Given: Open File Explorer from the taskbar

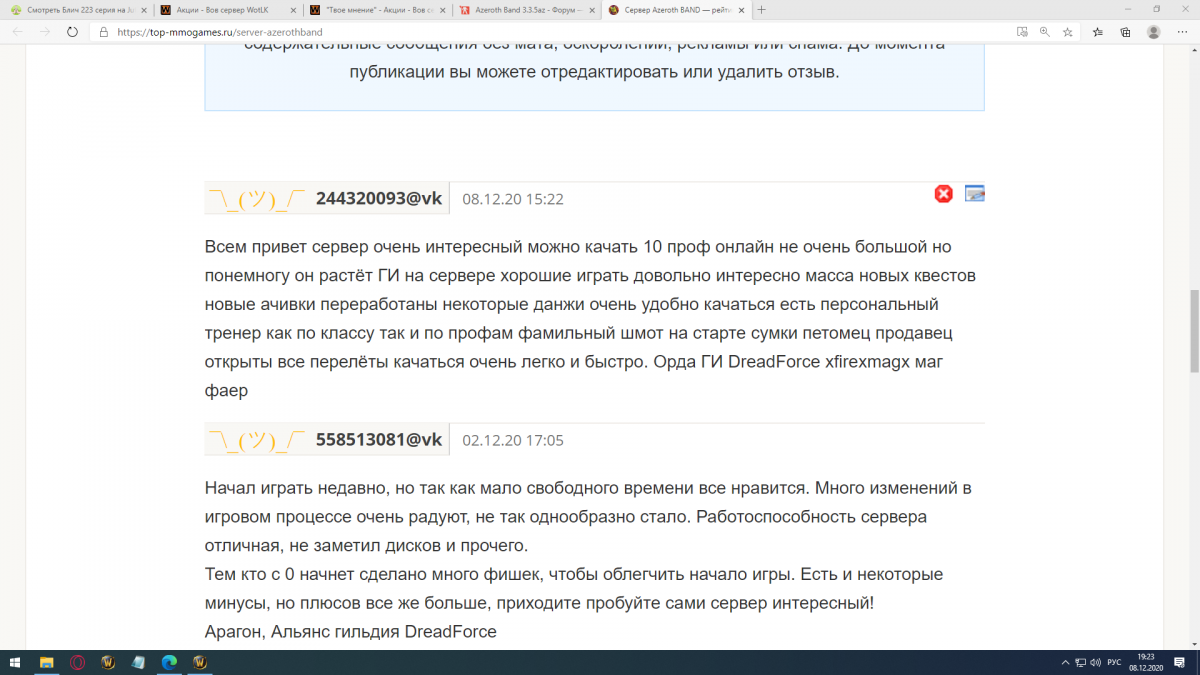Looking at the screenshot, I should (46, 663).
